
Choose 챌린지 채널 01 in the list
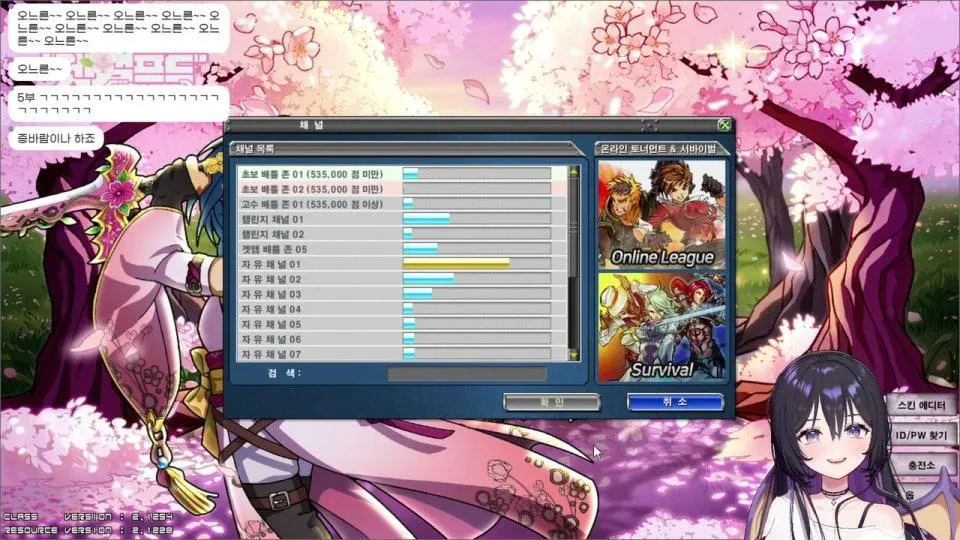(402, 219)
